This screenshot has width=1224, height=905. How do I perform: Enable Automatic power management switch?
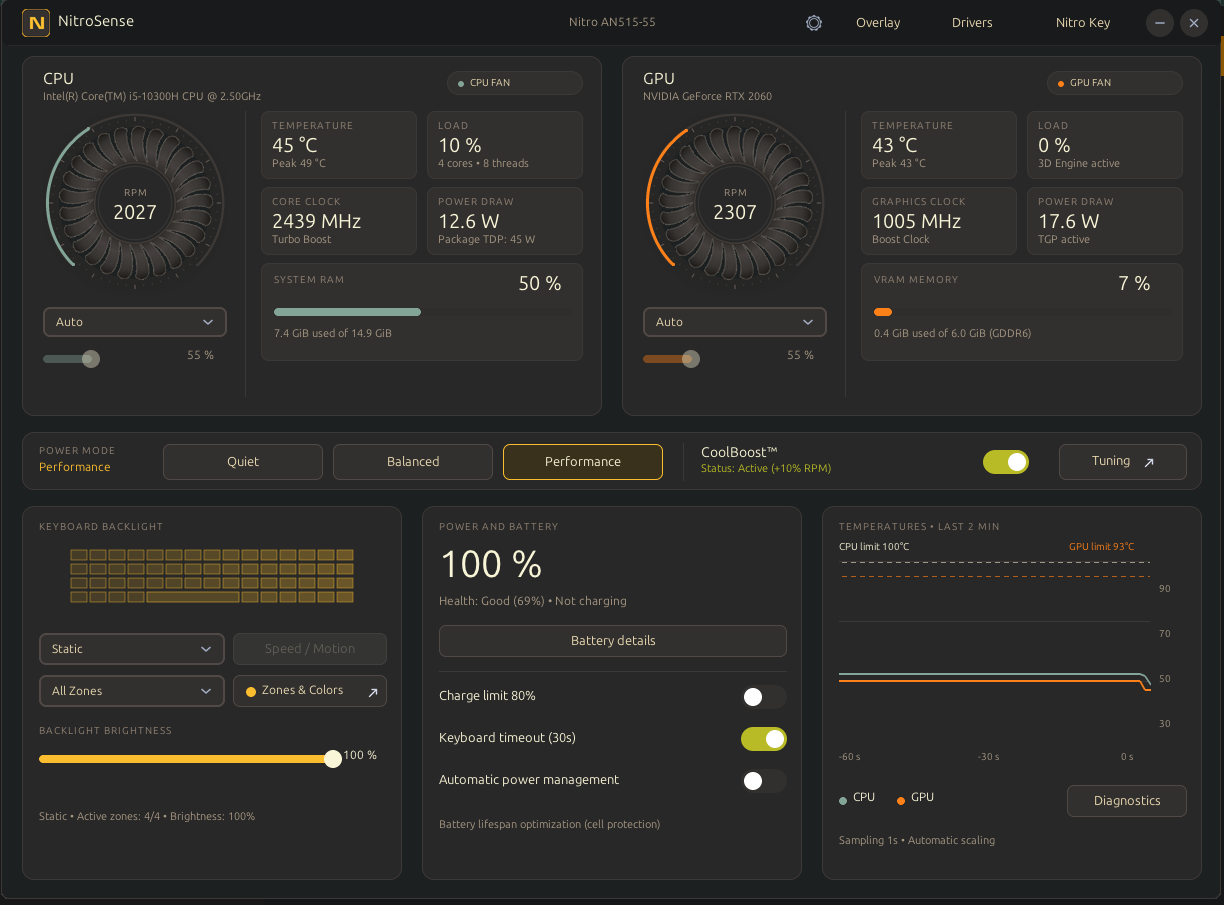[764, 781]
